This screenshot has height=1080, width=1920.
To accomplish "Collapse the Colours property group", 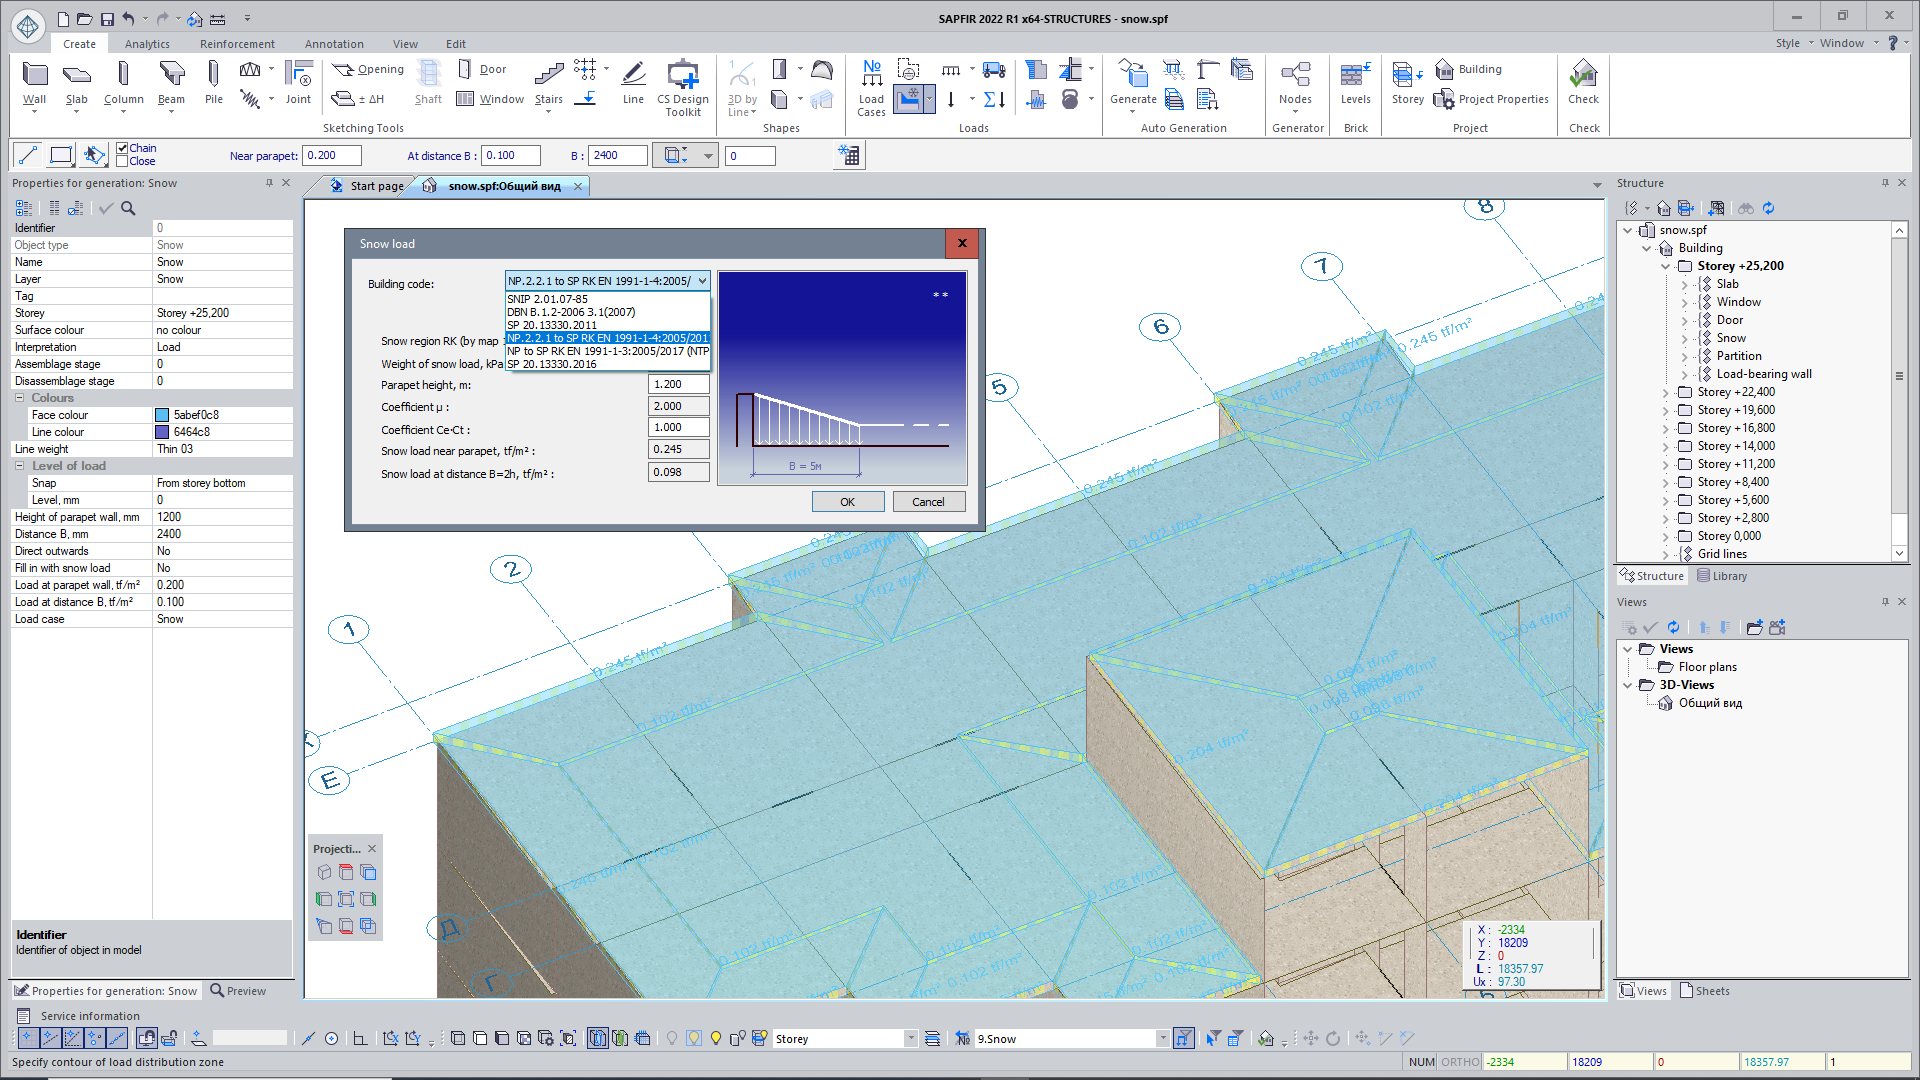I will pos(19,398).
